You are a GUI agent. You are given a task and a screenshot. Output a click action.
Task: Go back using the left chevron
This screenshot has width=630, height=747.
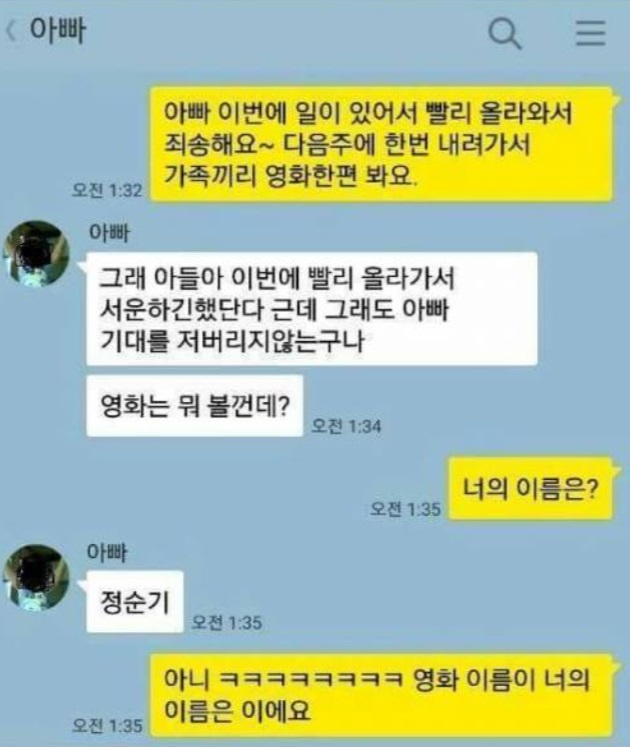point(10,31)
